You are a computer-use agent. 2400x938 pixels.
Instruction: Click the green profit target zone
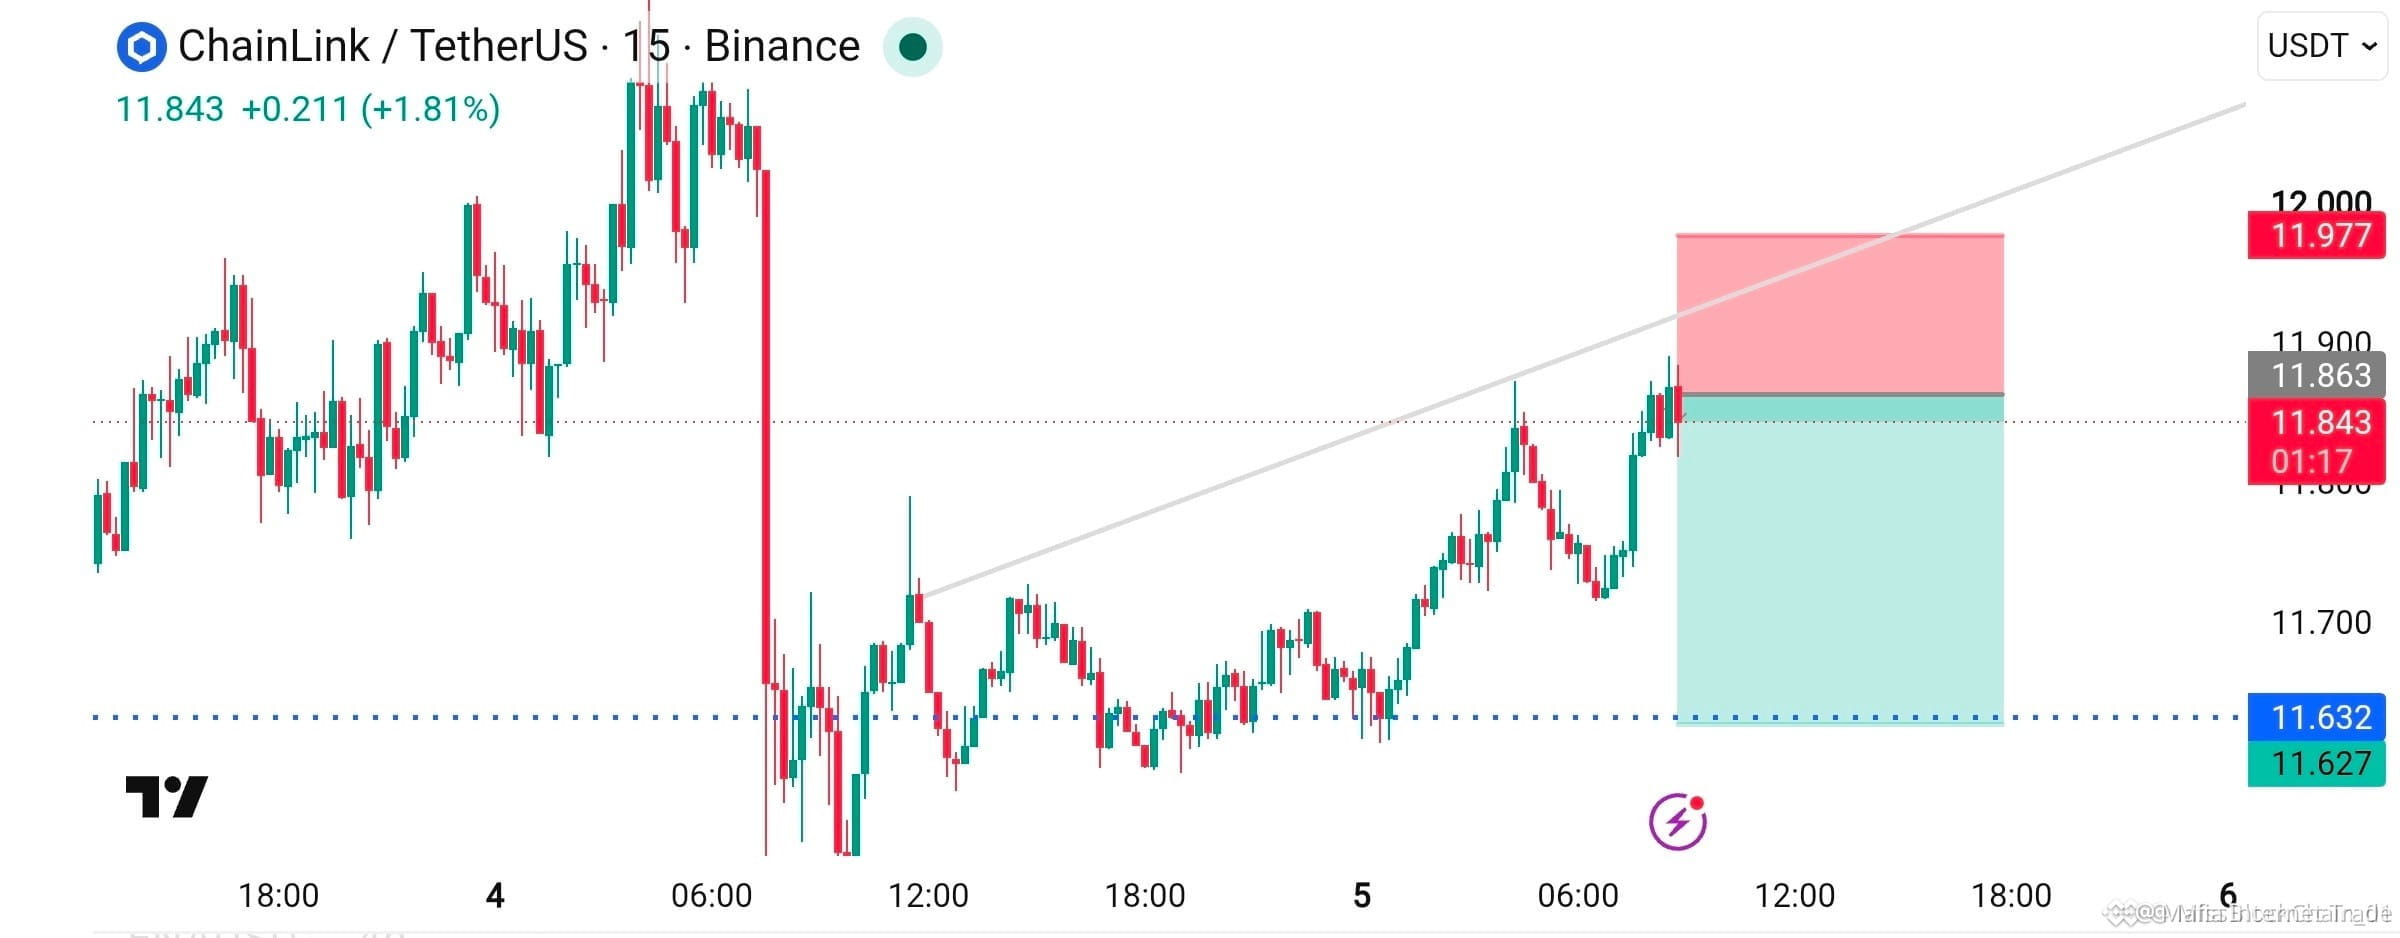click(x=1840, y=560)
